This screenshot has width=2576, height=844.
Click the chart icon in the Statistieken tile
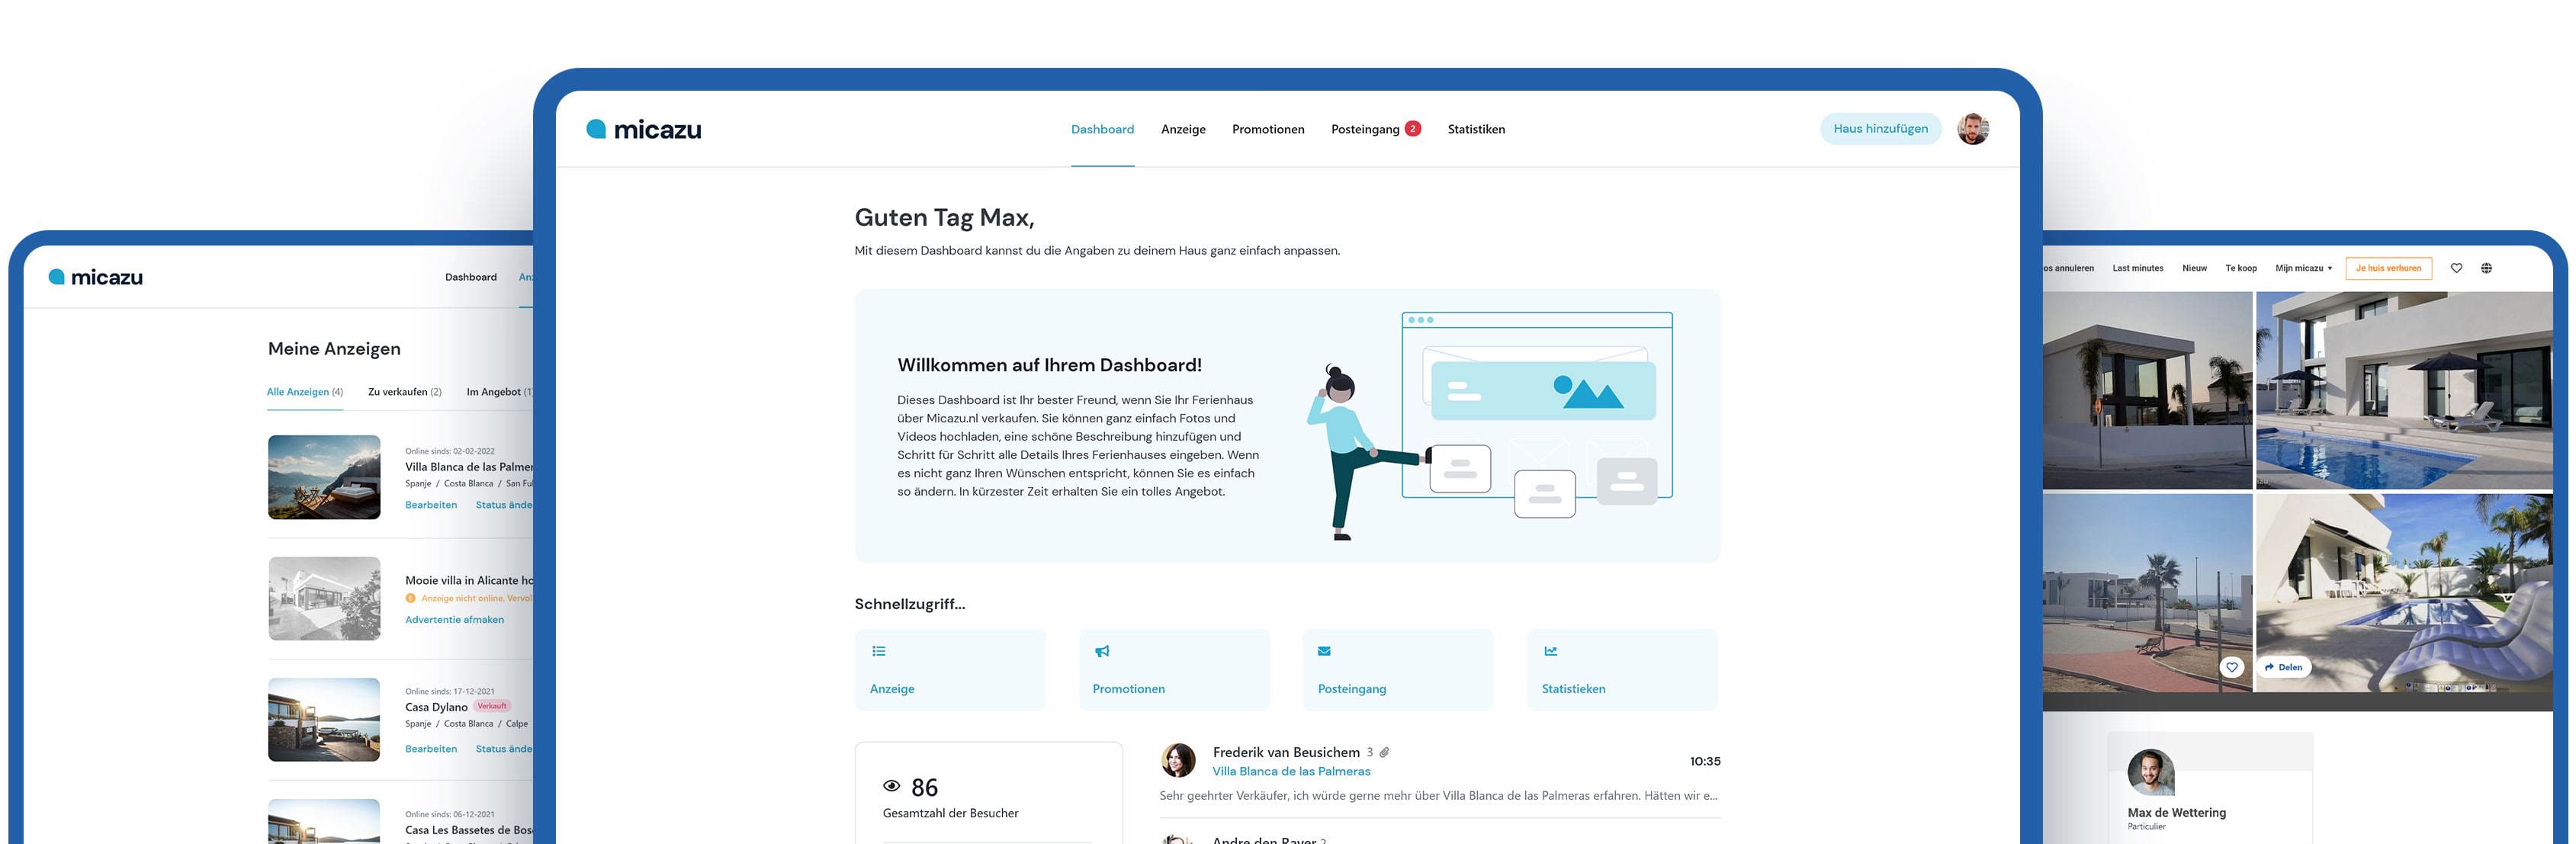click(x=1550, y=651)
